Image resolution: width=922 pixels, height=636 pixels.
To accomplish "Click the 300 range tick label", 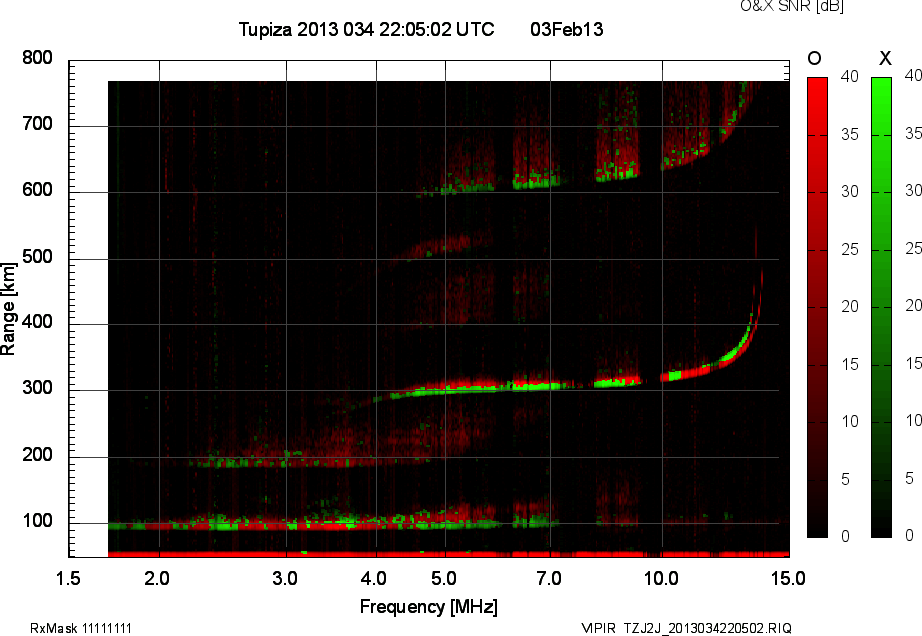I will point(37,388).
